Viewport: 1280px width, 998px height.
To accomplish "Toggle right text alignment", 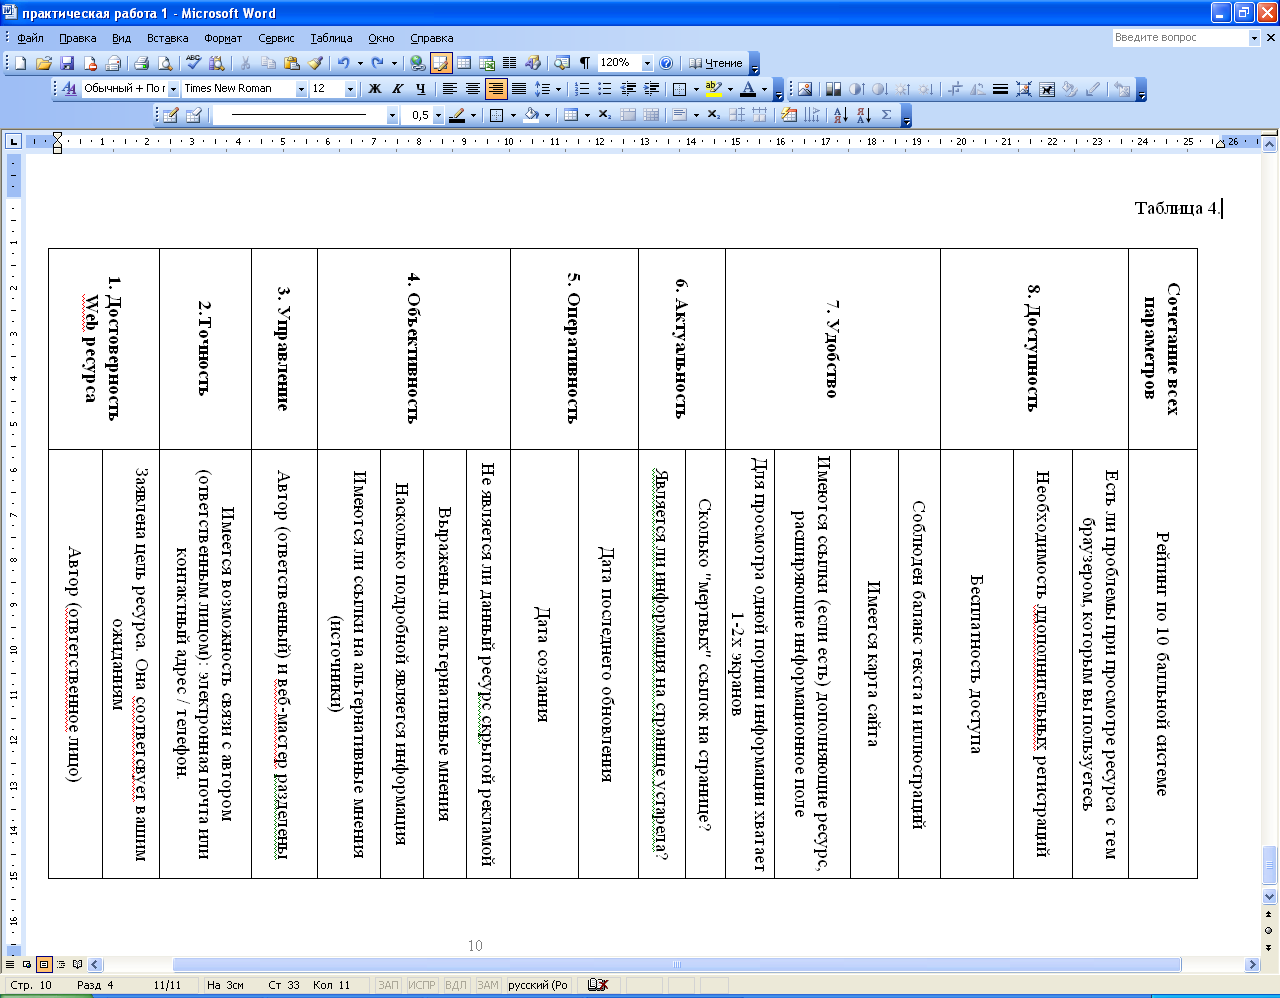I will point(496,88).
